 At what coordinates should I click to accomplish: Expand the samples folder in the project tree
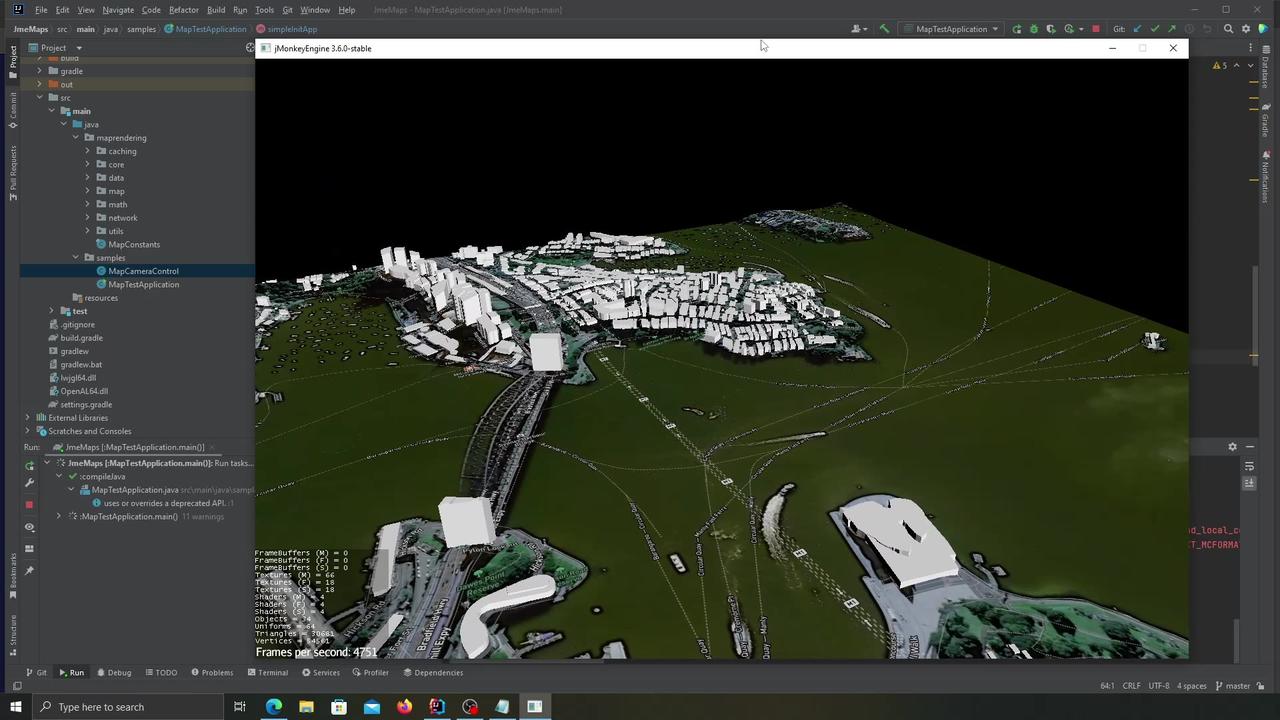[75, 257]
